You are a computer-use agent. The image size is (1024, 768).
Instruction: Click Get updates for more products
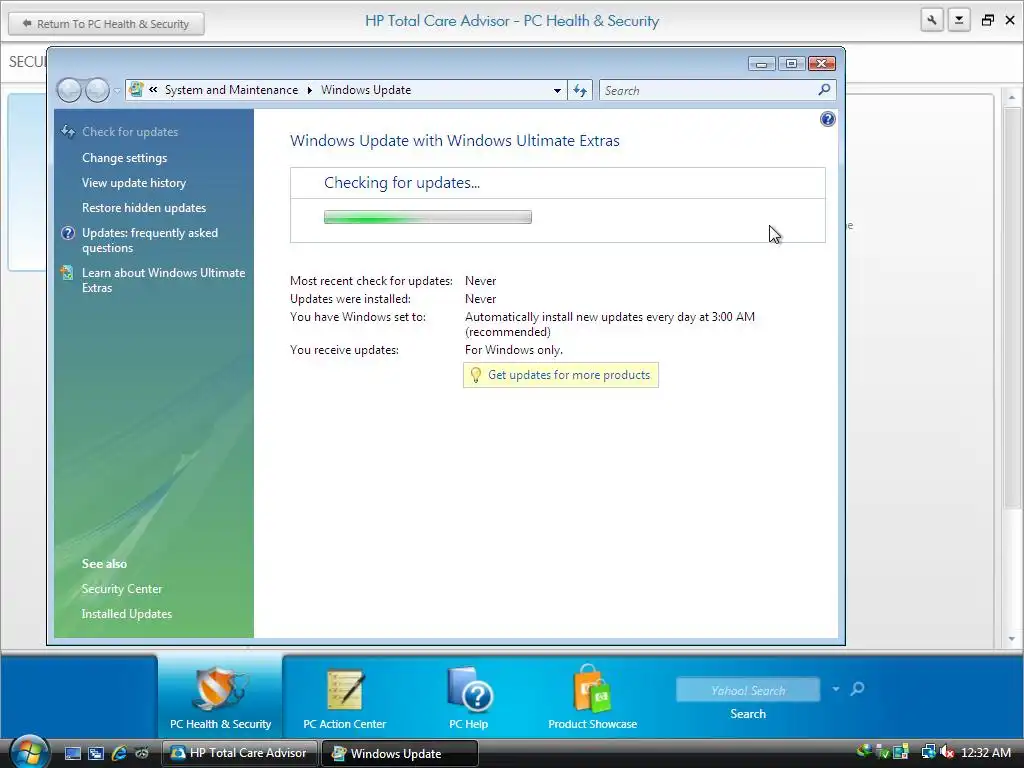click(569, 375)
